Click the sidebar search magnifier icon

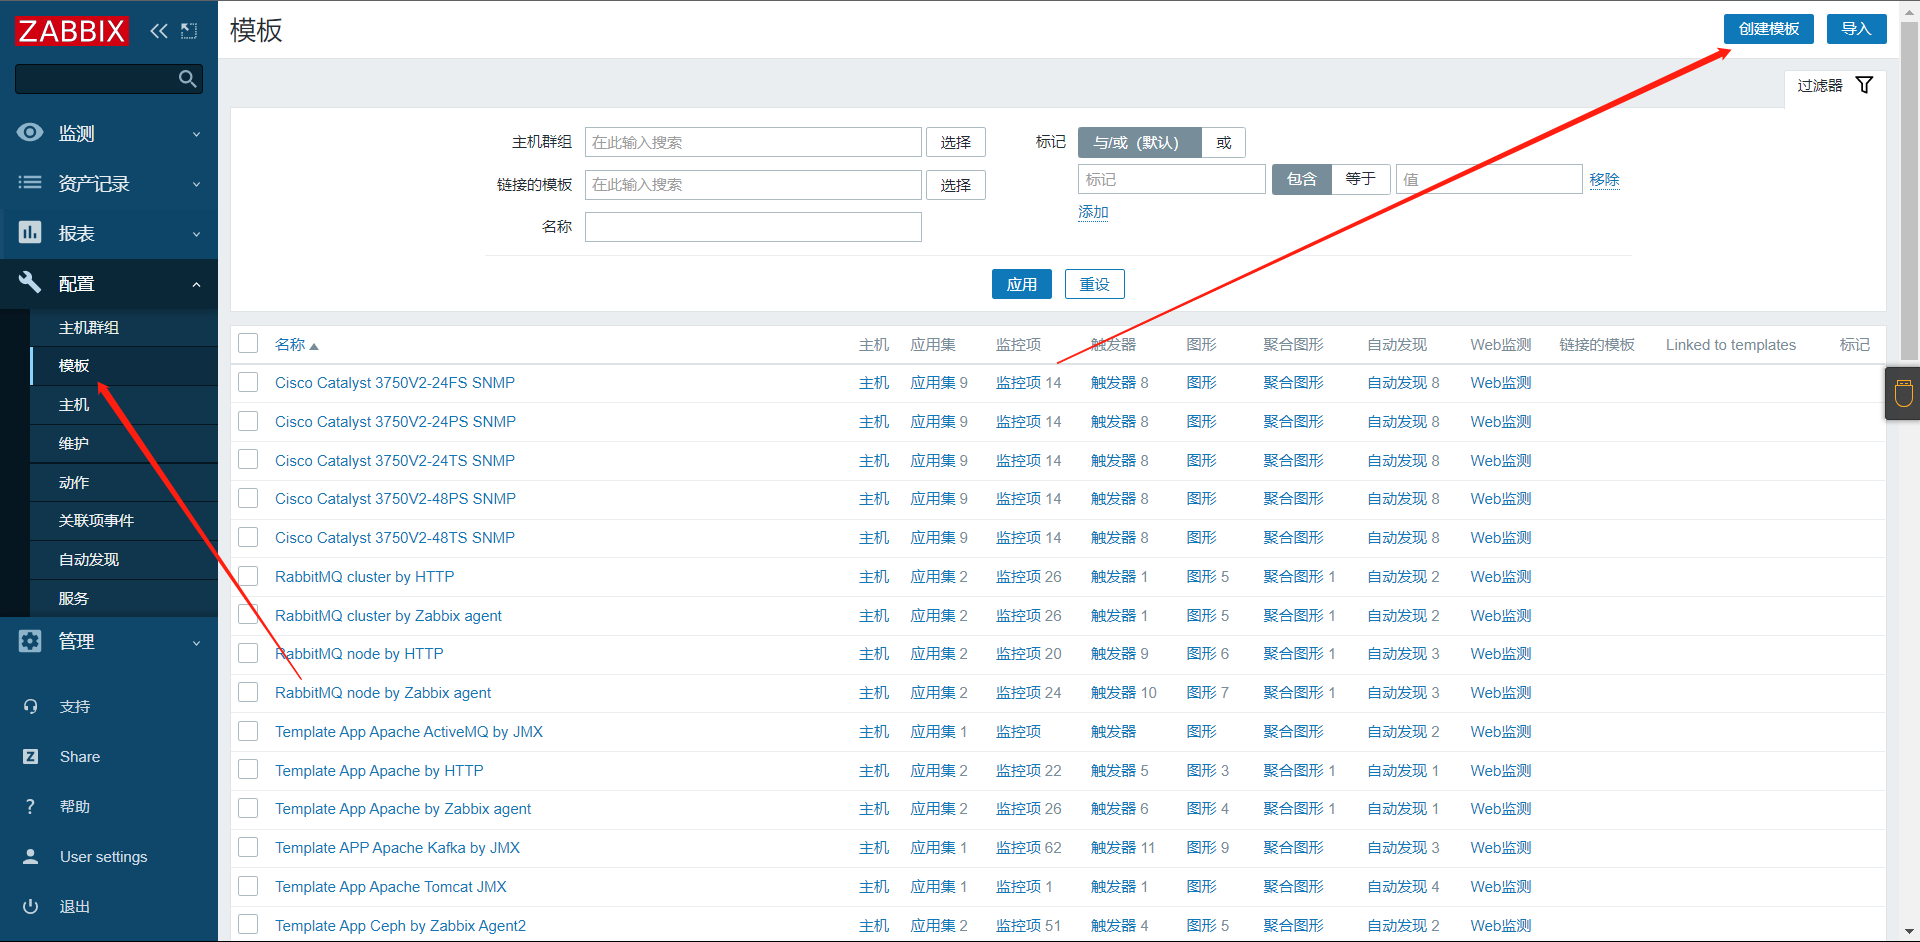pos(187,79)
